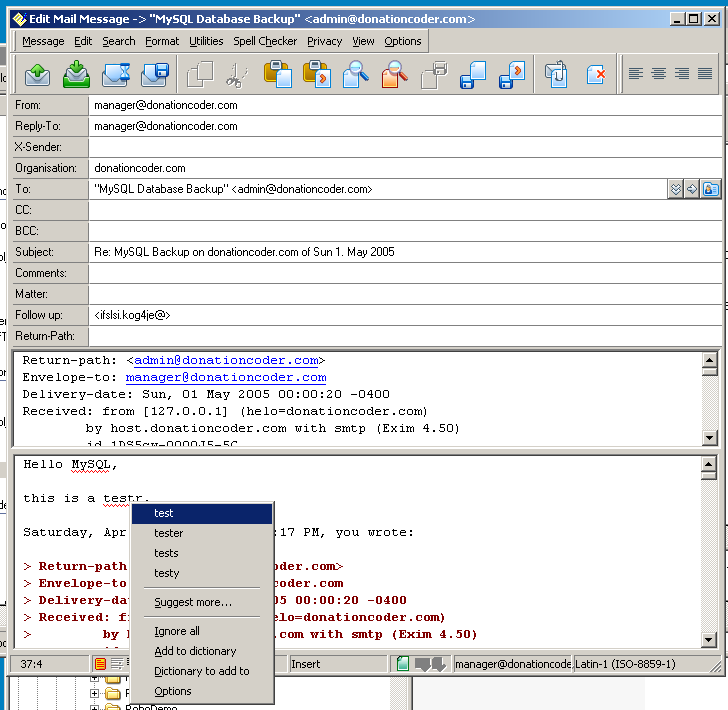Justify the message text
The image size is (728, 710).
pos(705,73)
